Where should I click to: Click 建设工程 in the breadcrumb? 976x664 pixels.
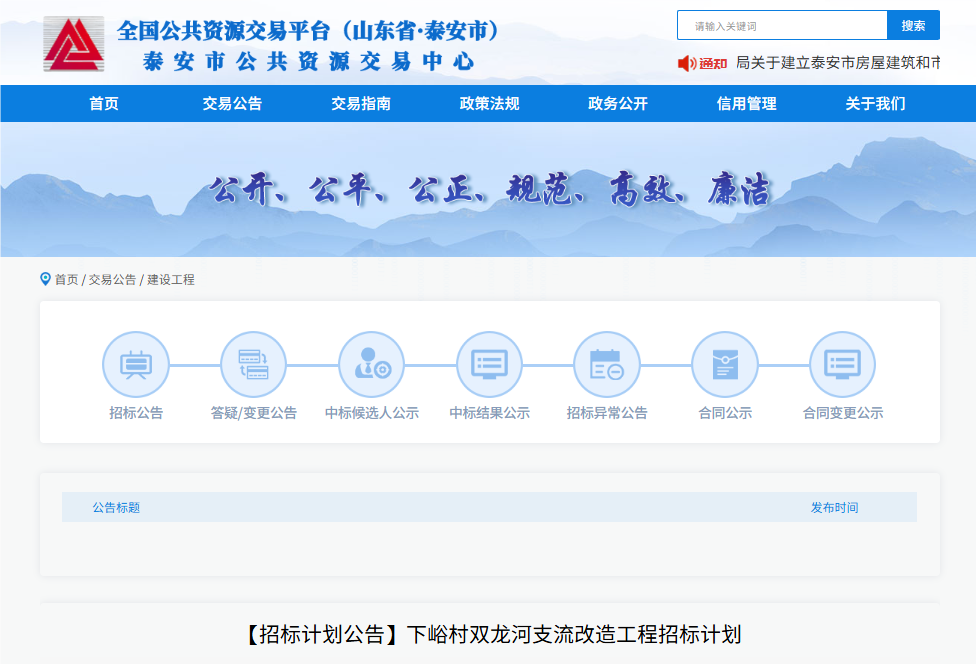pyautogui.click(x=171, y=279)
